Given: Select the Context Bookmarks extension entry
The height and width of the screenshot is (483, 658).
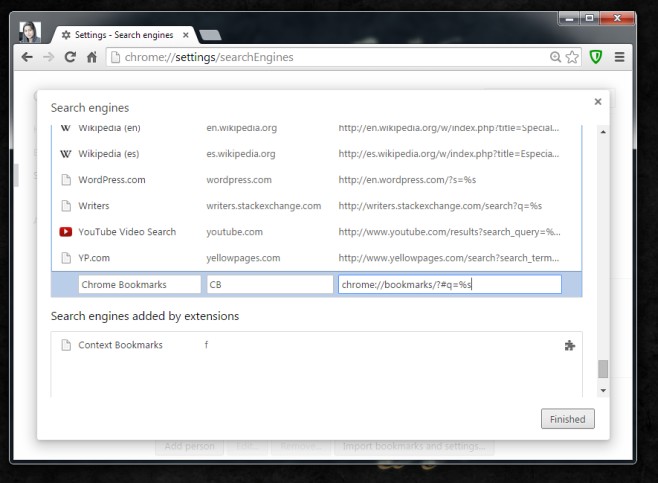Looking at the screenshot, I should click(x=120, y=345).
